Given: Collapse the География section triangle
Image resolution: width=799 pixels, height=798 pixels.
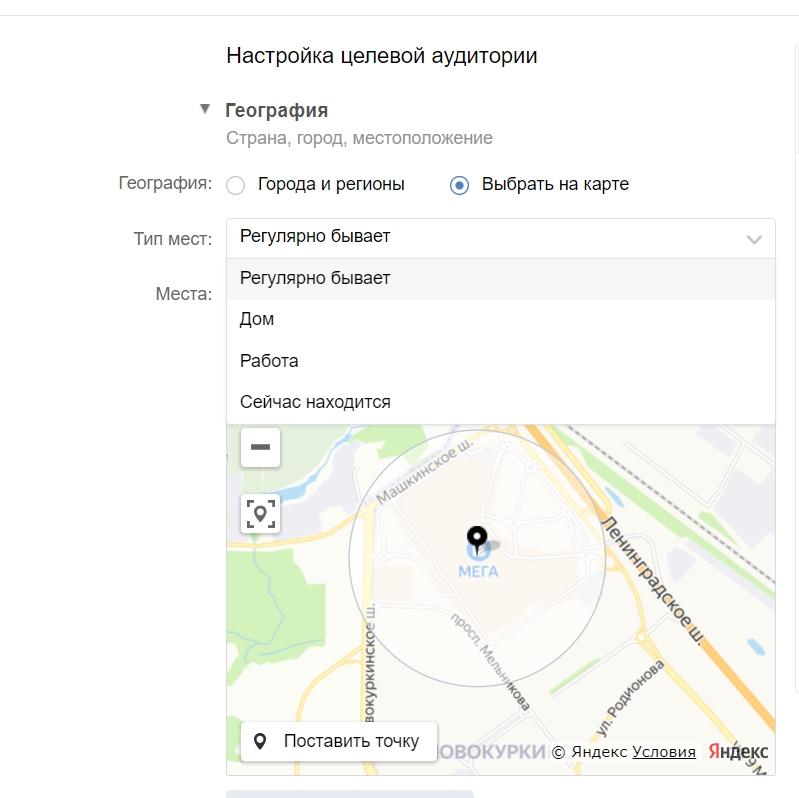Looking at the screenshot, I should click(x=205, y=110).
